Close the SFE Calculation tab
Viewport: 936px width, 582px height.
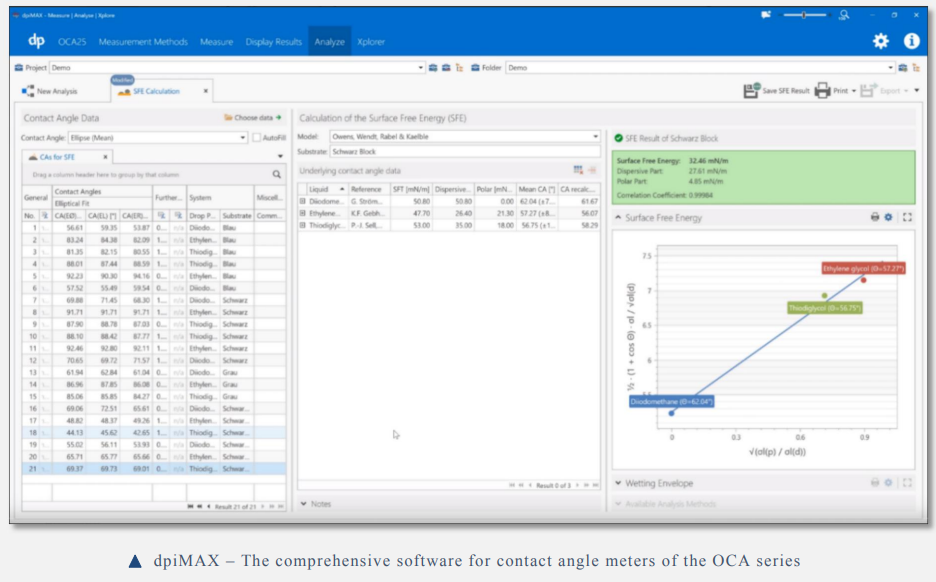coord(205,91)
